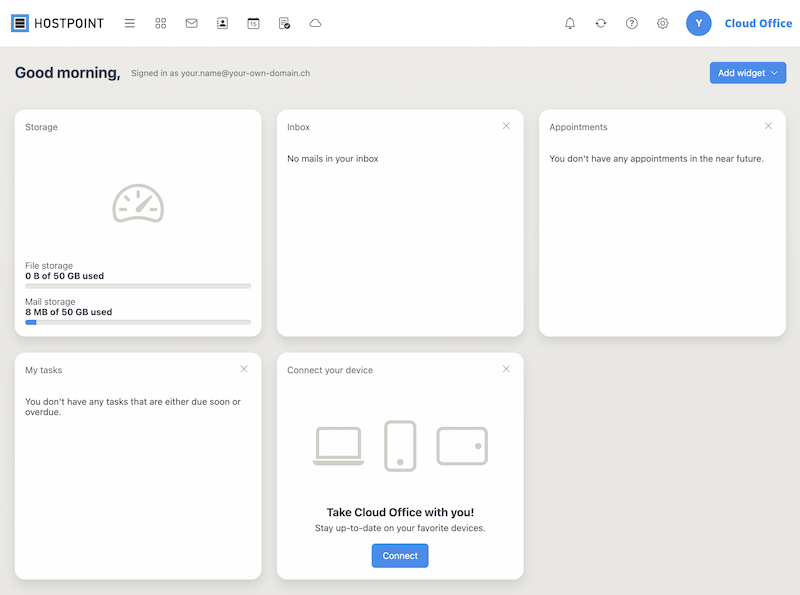Close the Appointments widget

coord(768,126)
